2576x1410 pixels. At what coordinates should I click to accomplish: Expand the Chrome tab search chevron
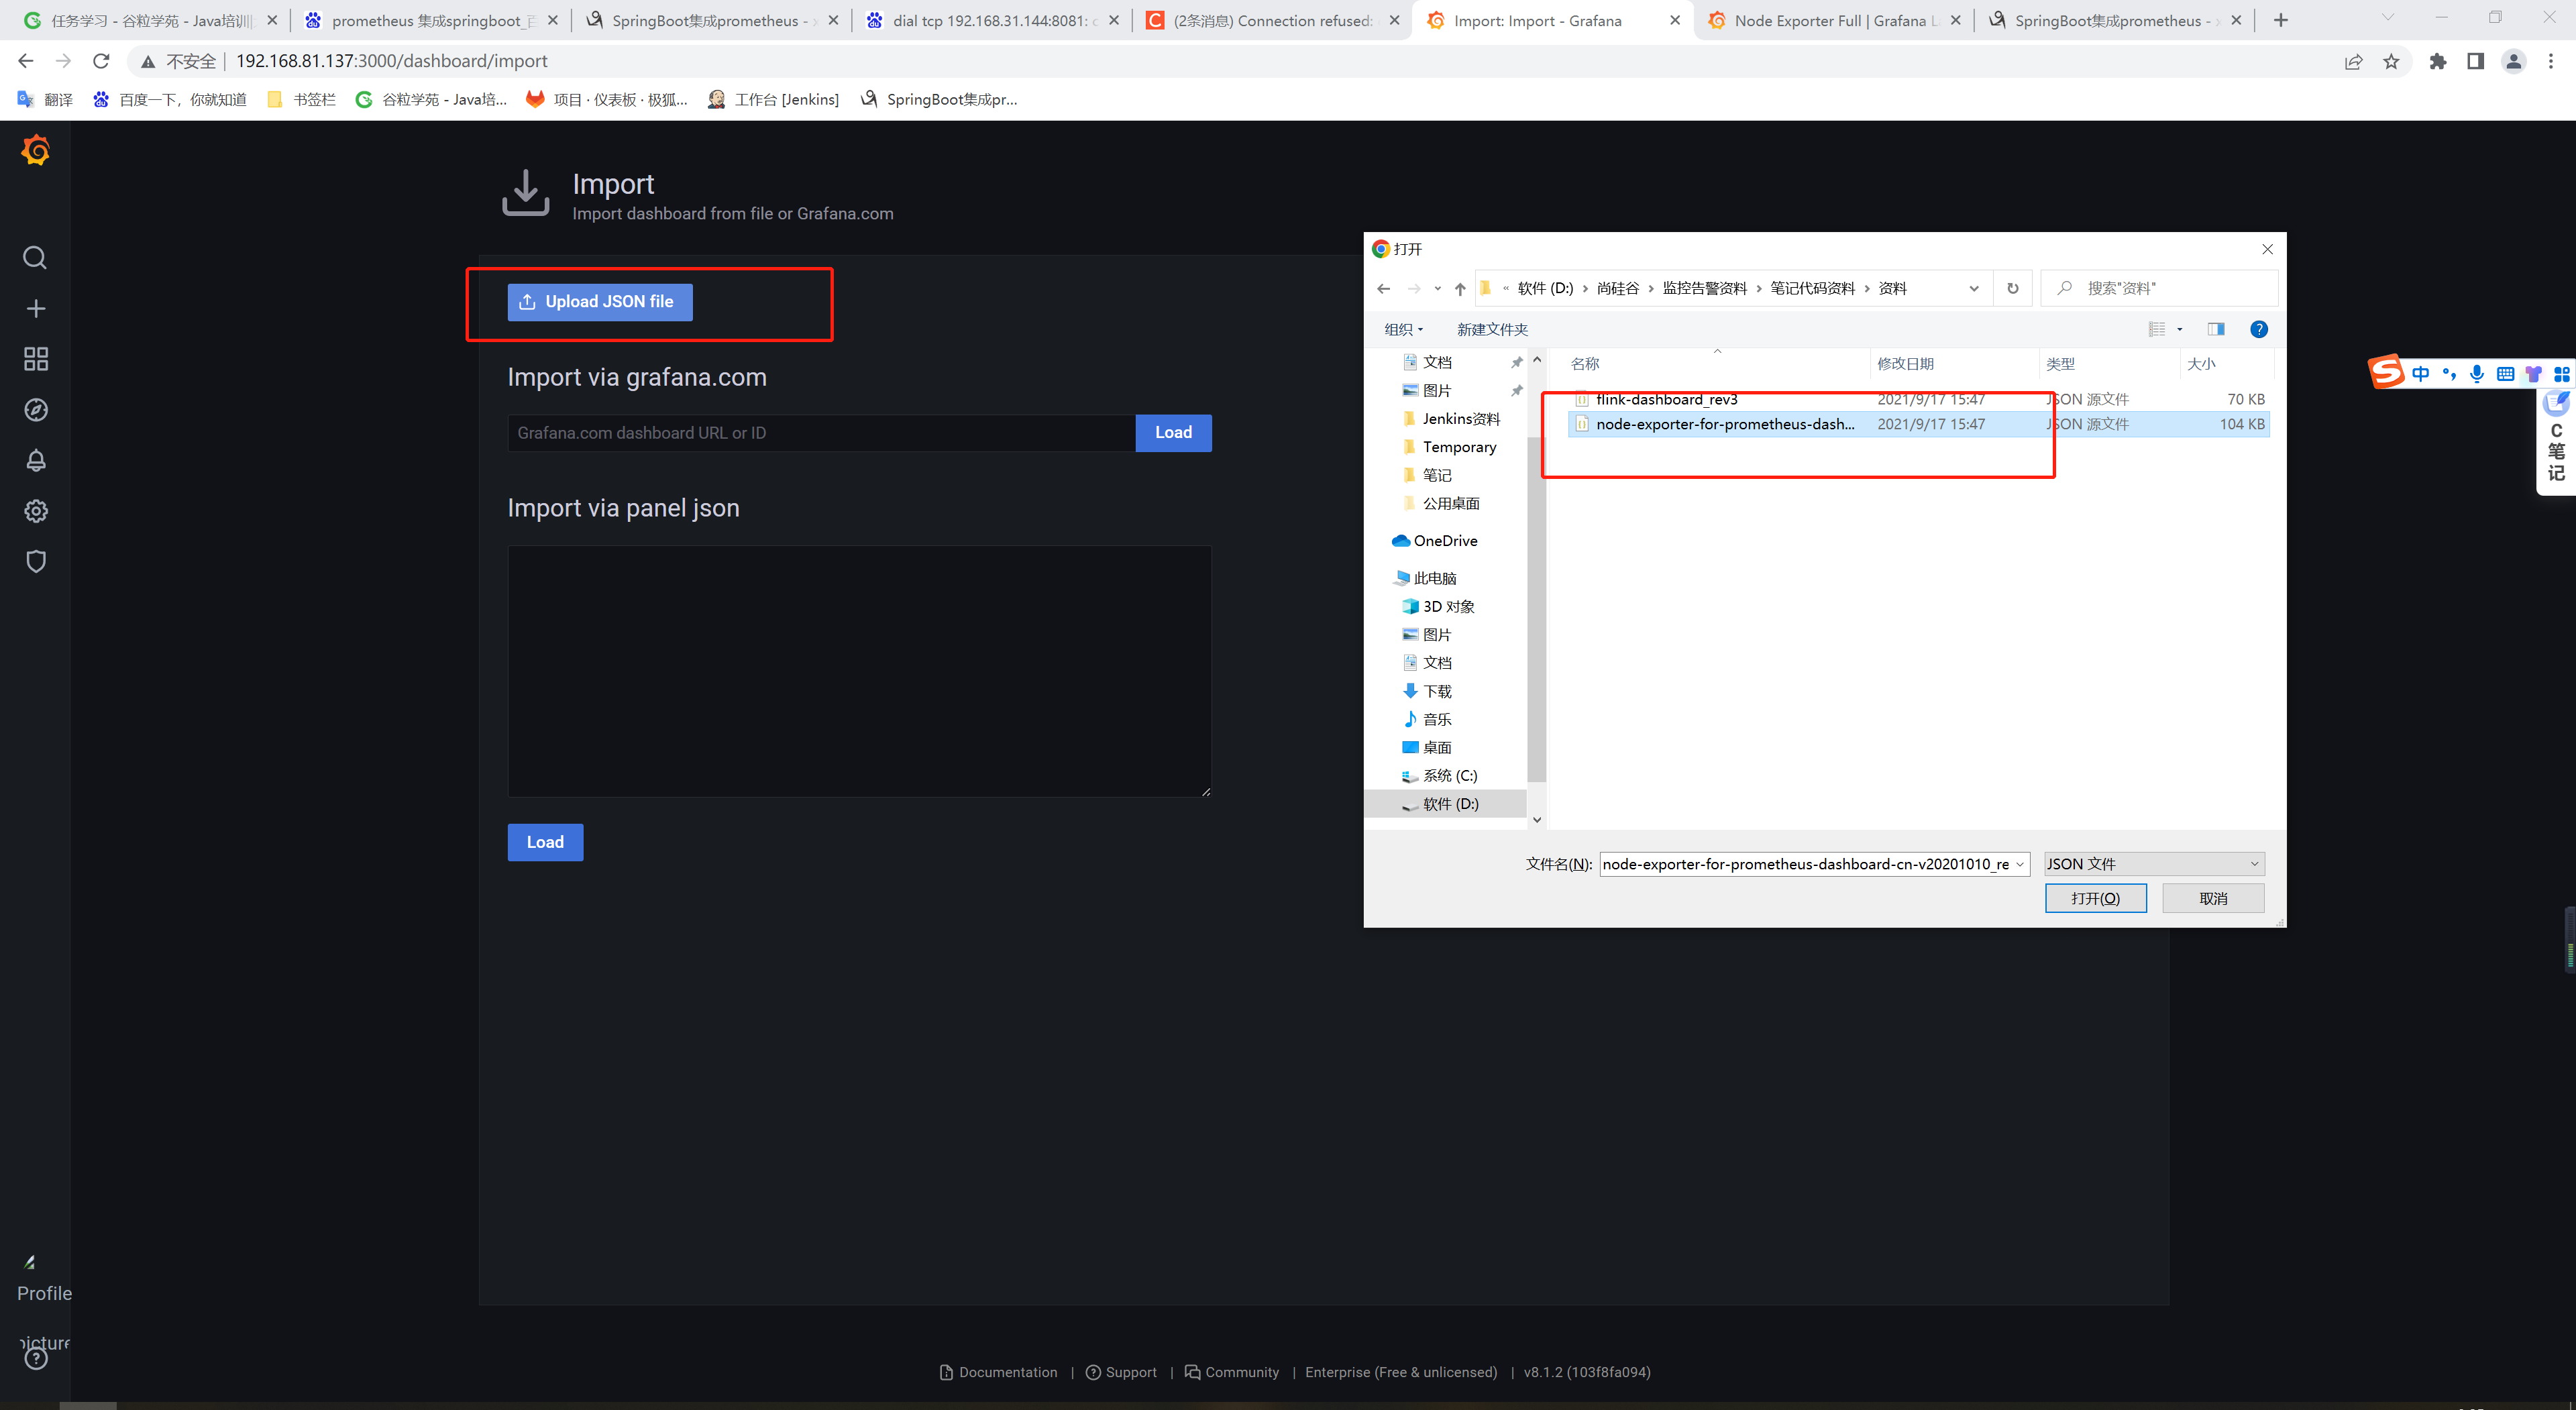pyautogui.click(x=2388, y=18)
